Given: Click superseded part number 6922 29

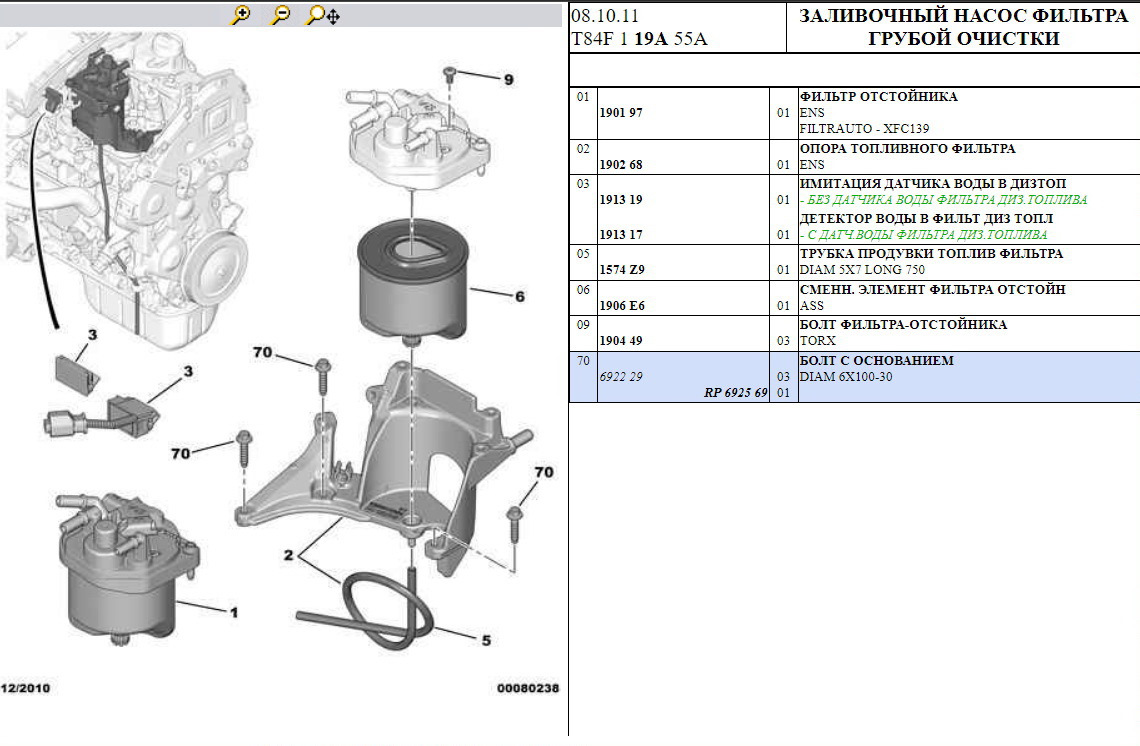Looking at the screenshot, I should [x=620, y=377].
